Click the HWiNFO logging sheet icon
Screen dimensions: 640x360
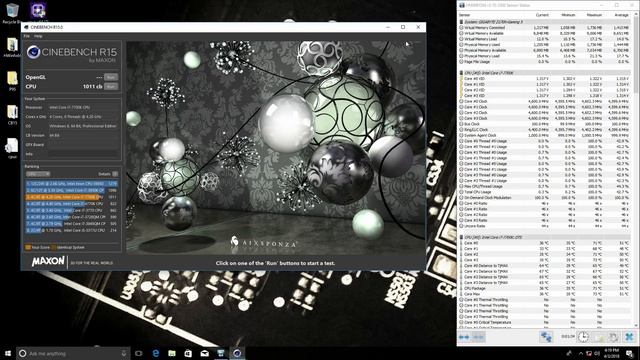[x=599, y=337]
